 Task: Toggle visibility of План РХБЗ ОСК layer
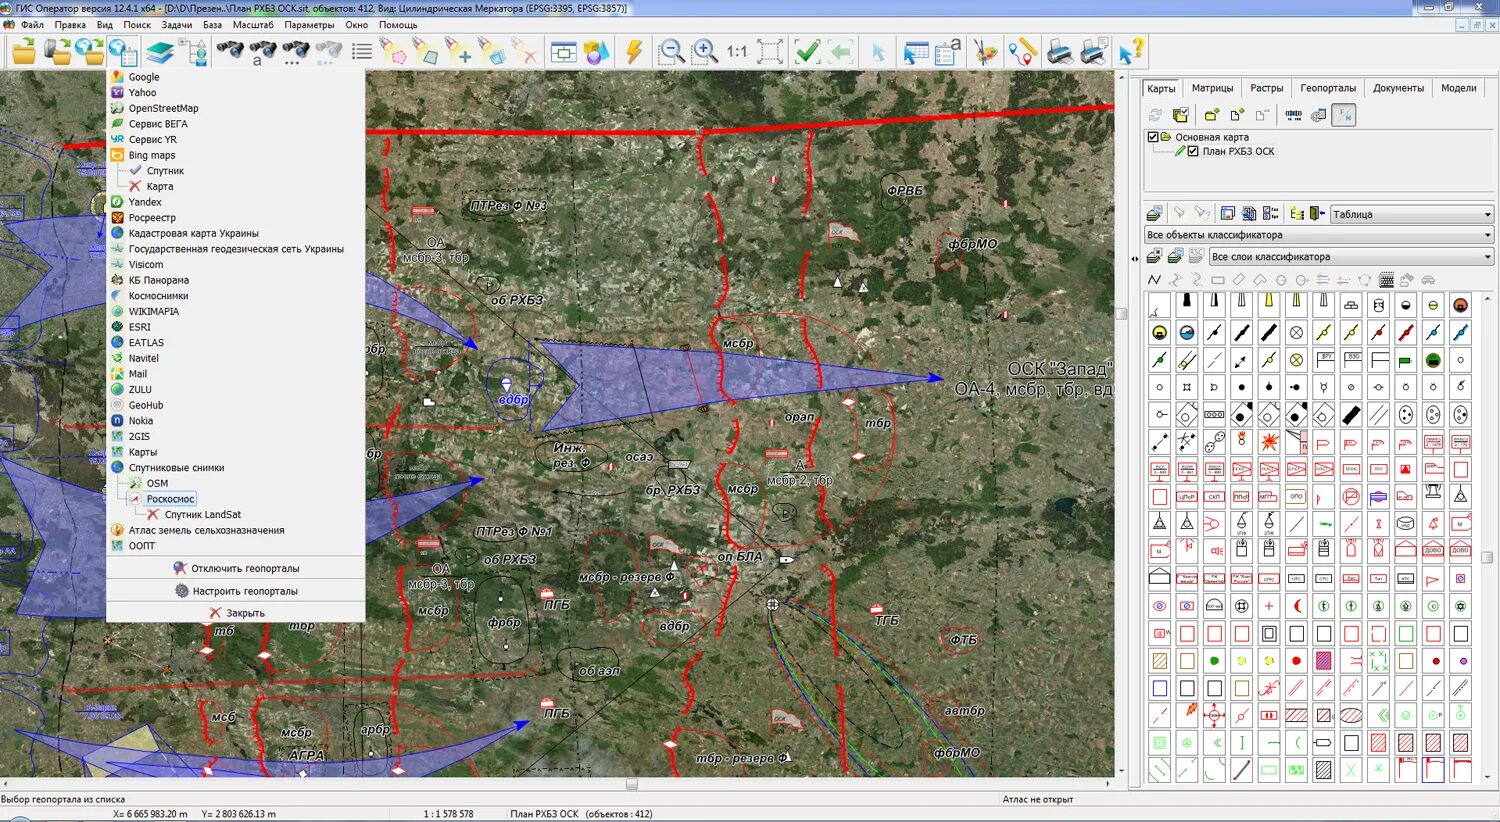pyautogui.click(x=1192, y=151)
